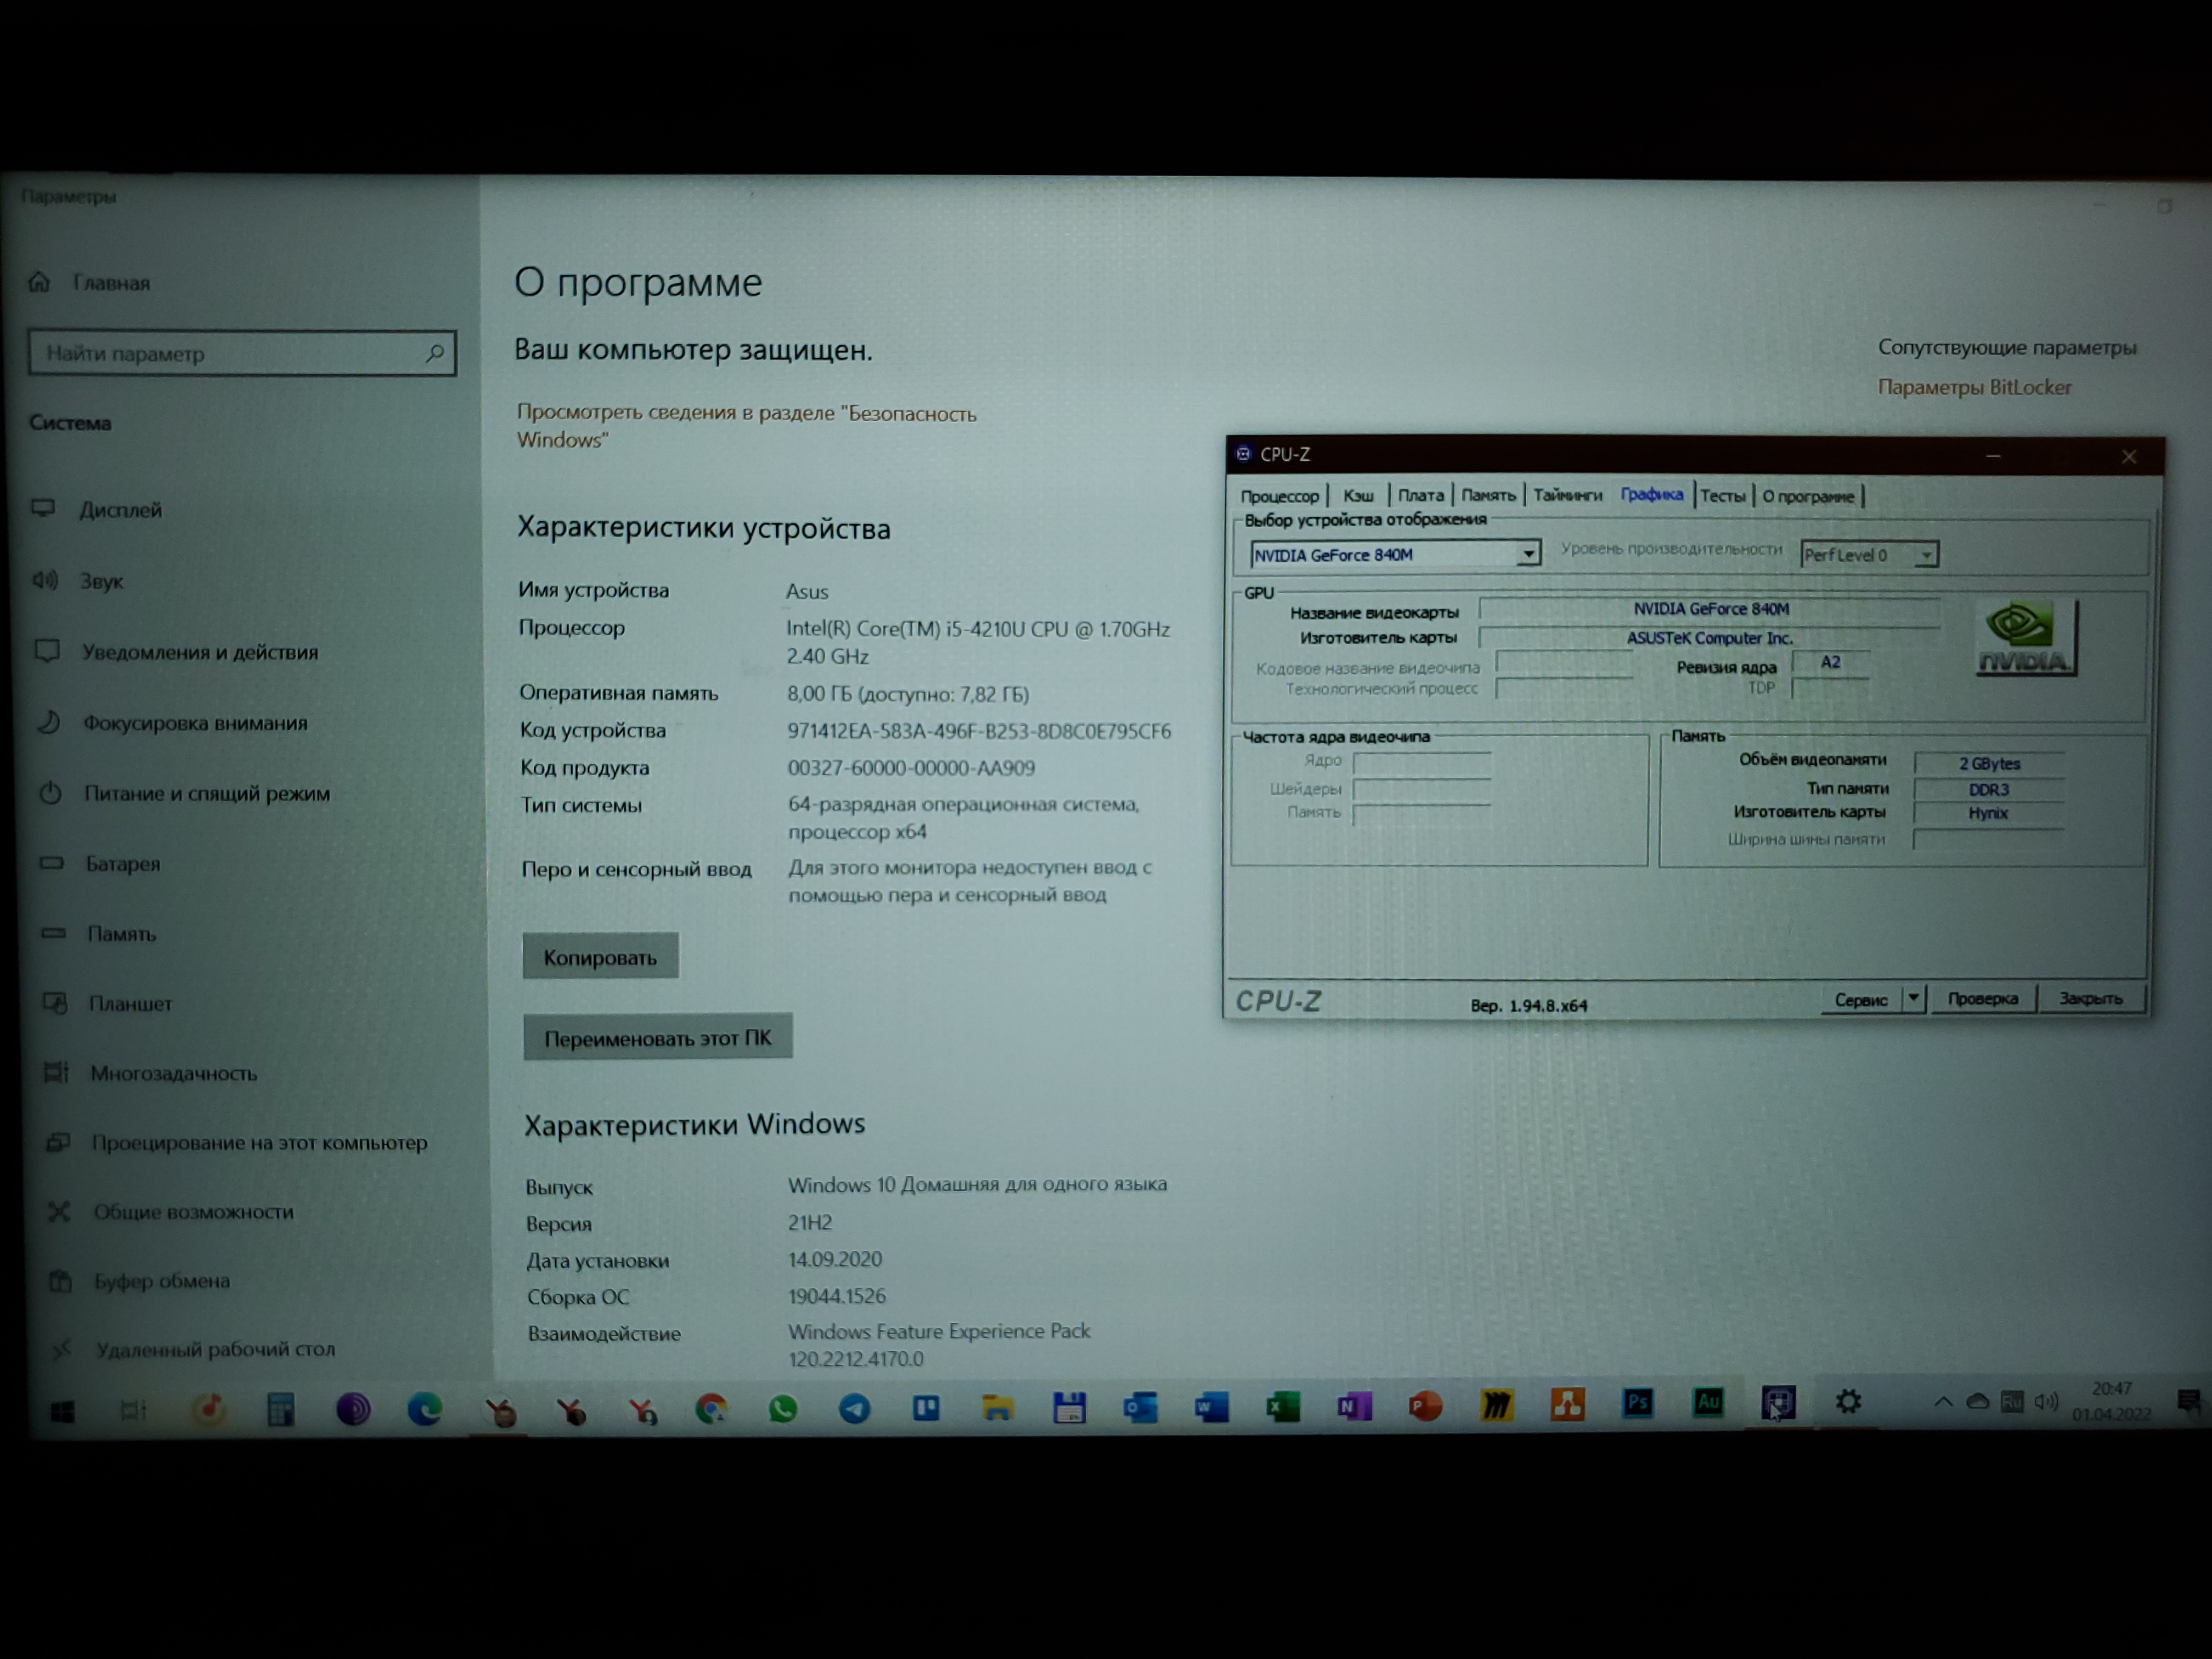
Task: Open Excel from the taskbar
Action: [1283, 1407]
